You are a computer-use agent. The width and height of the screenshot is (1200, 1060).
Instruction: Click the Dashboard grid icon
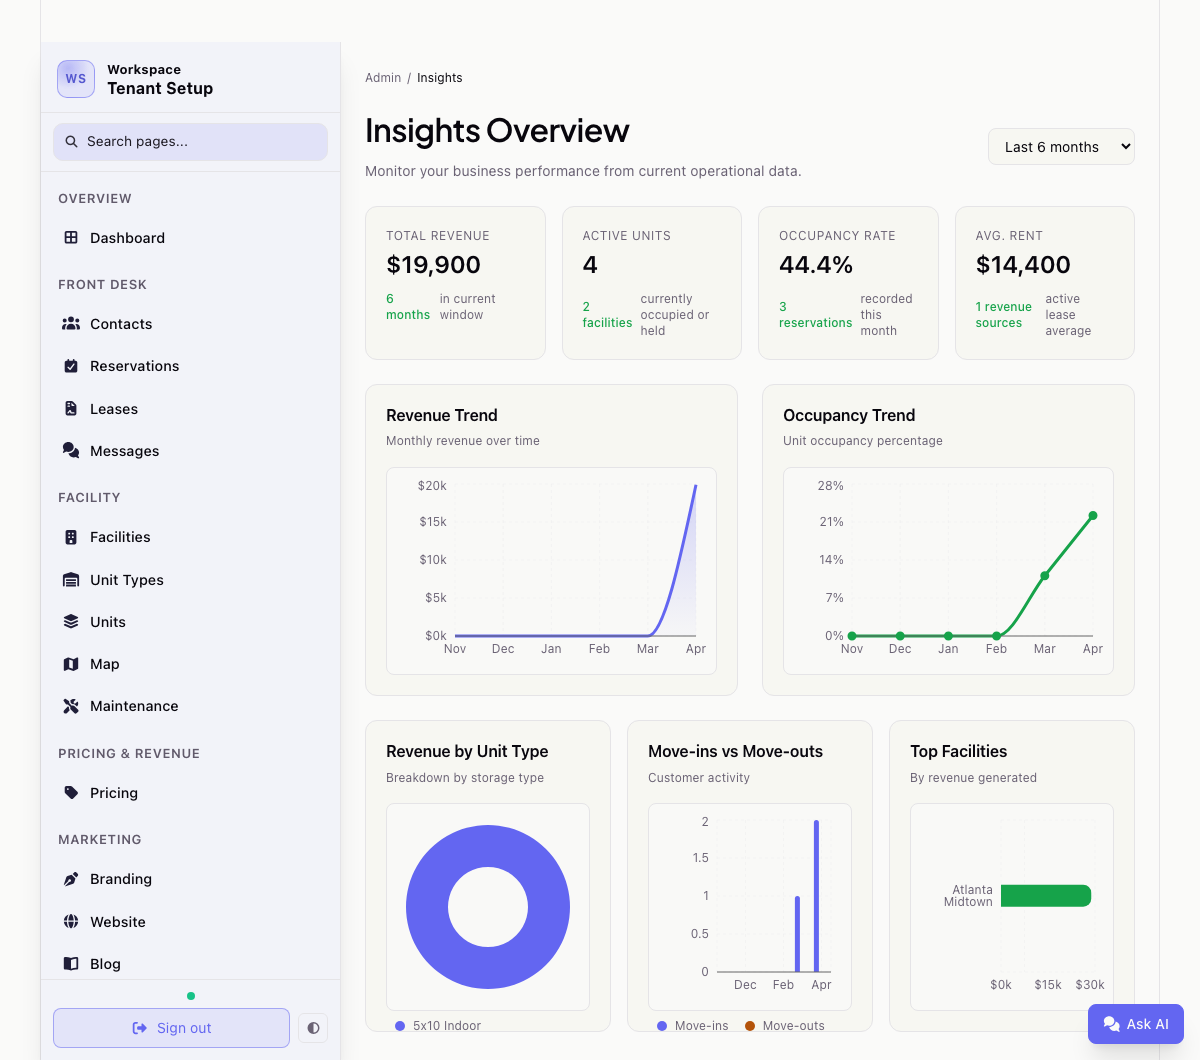71,238
